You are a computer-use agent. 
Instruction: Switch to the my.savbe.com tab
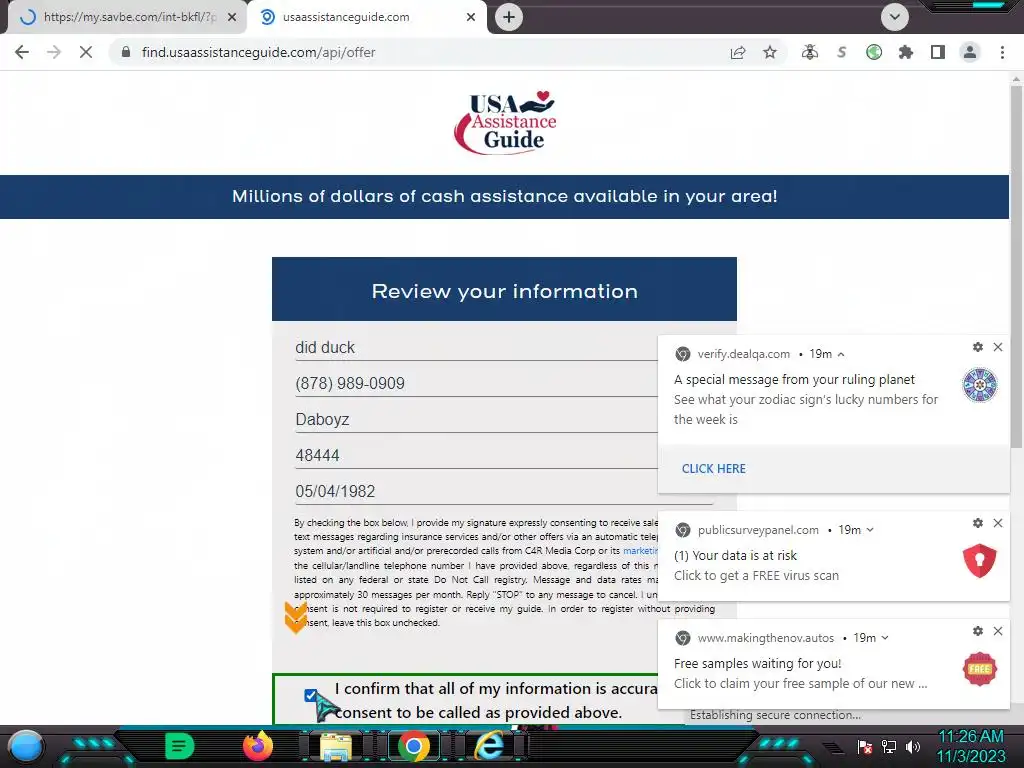129,17
